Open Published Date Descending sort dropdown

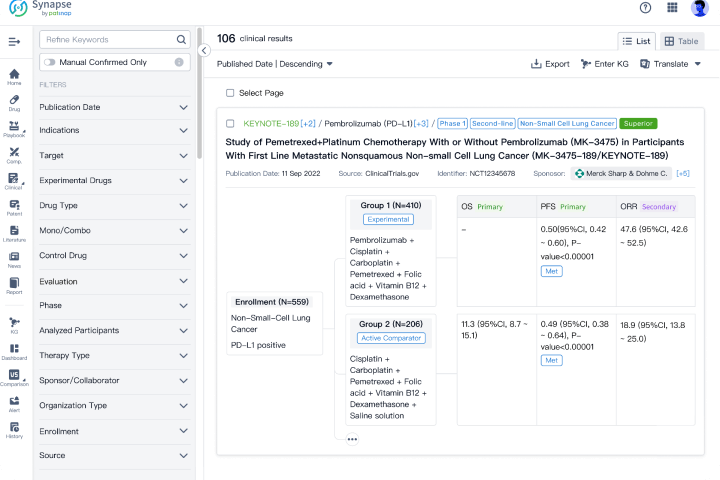[275, 64]
